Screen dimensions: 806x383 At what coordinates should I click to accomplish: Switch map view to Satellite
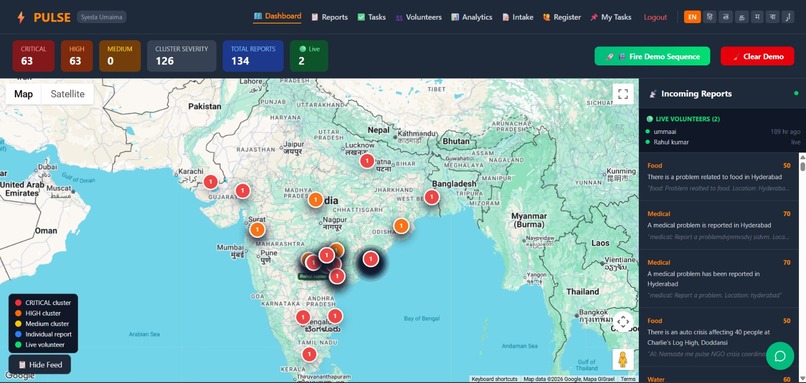click(x=67, y=94)
